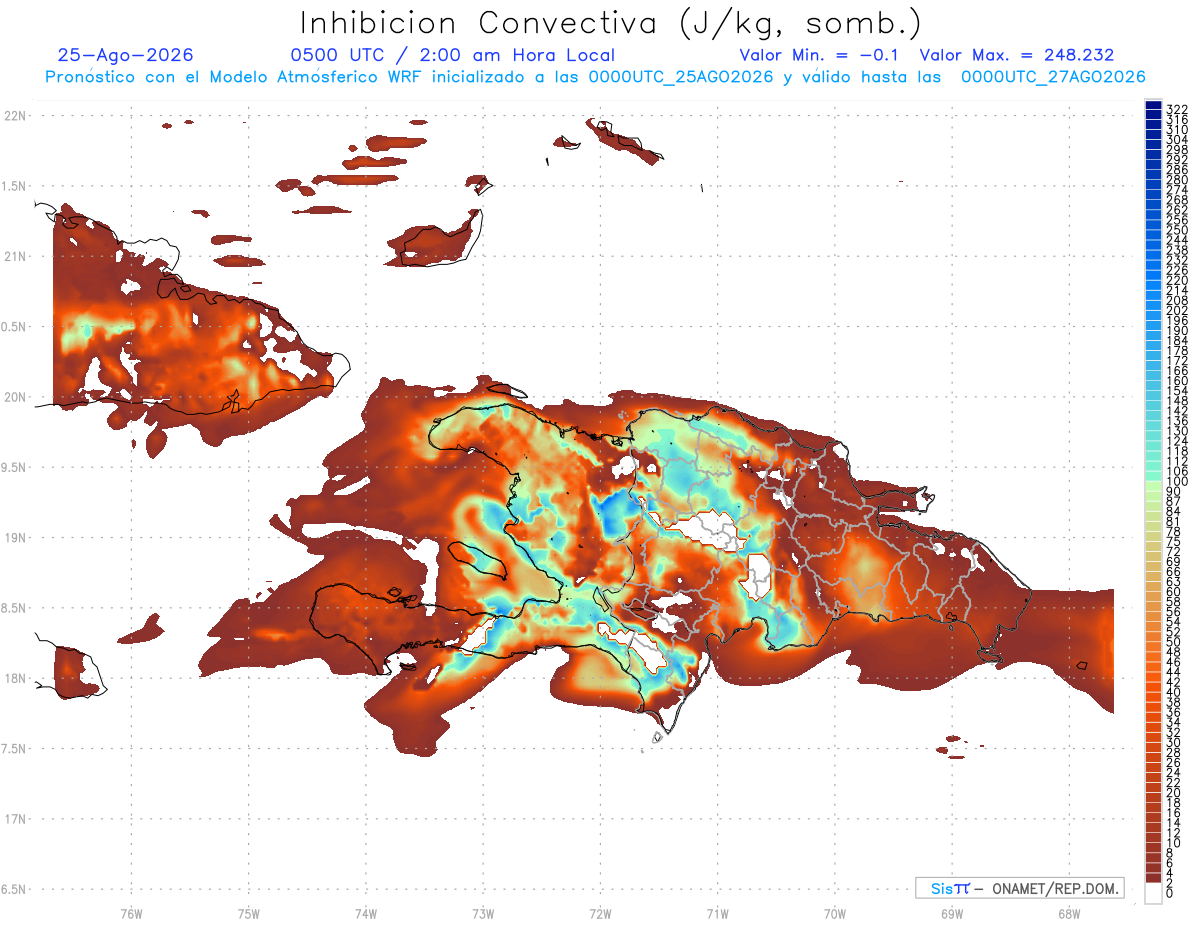
Task: Click the '322' colorbar value
Action: pyautogui.click(x=1176, y=109)
